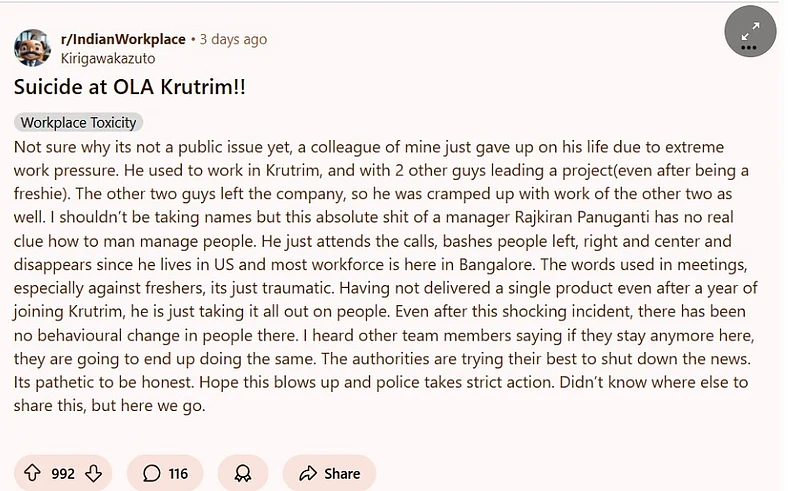Upvote the OLA Krutrim post
This screenshot has width=801, height=491.
pos(31,473)
